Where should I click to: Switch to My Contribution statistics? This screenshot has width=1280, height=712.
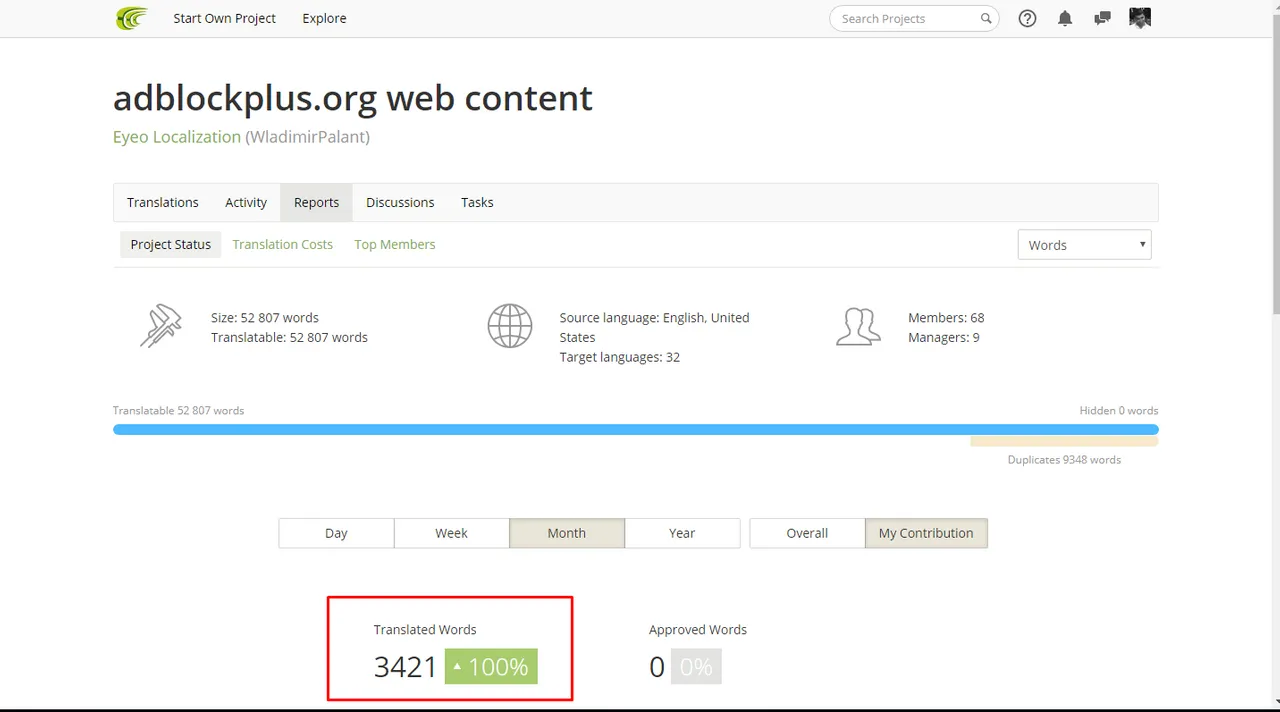pos(926,533)
